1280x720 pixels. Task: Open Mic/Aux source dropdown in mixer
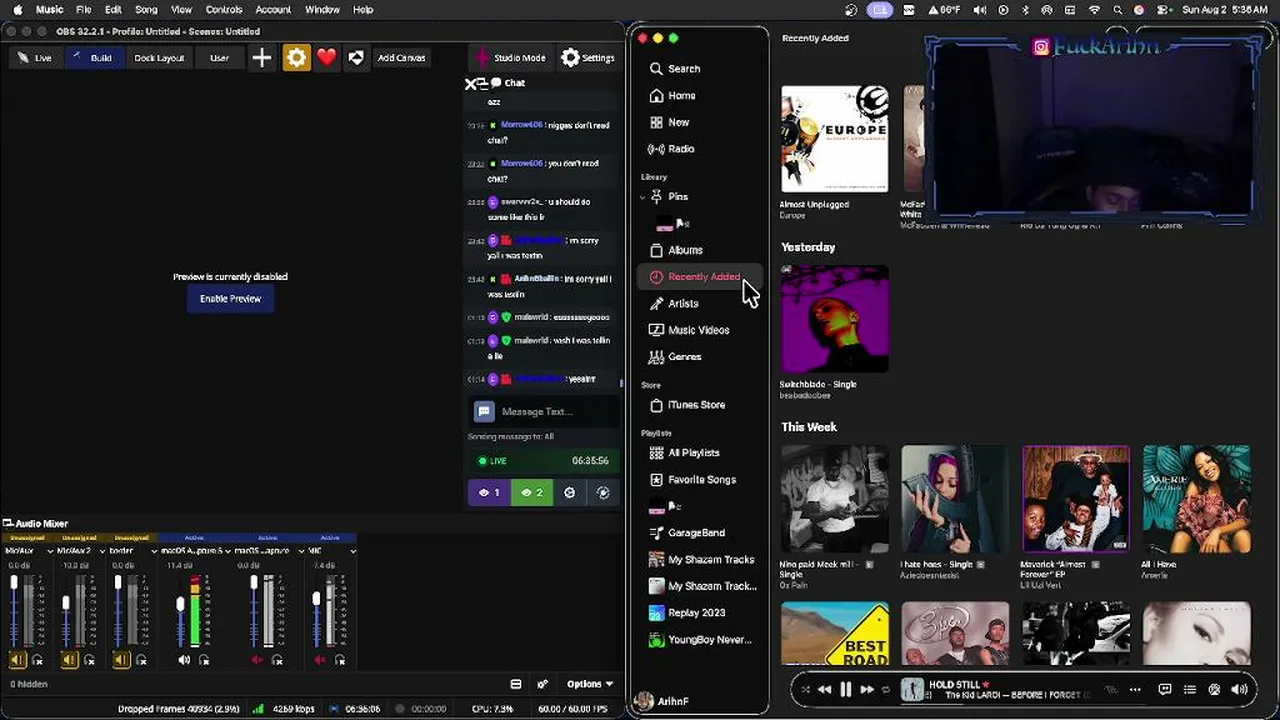(x=50, y=551)
